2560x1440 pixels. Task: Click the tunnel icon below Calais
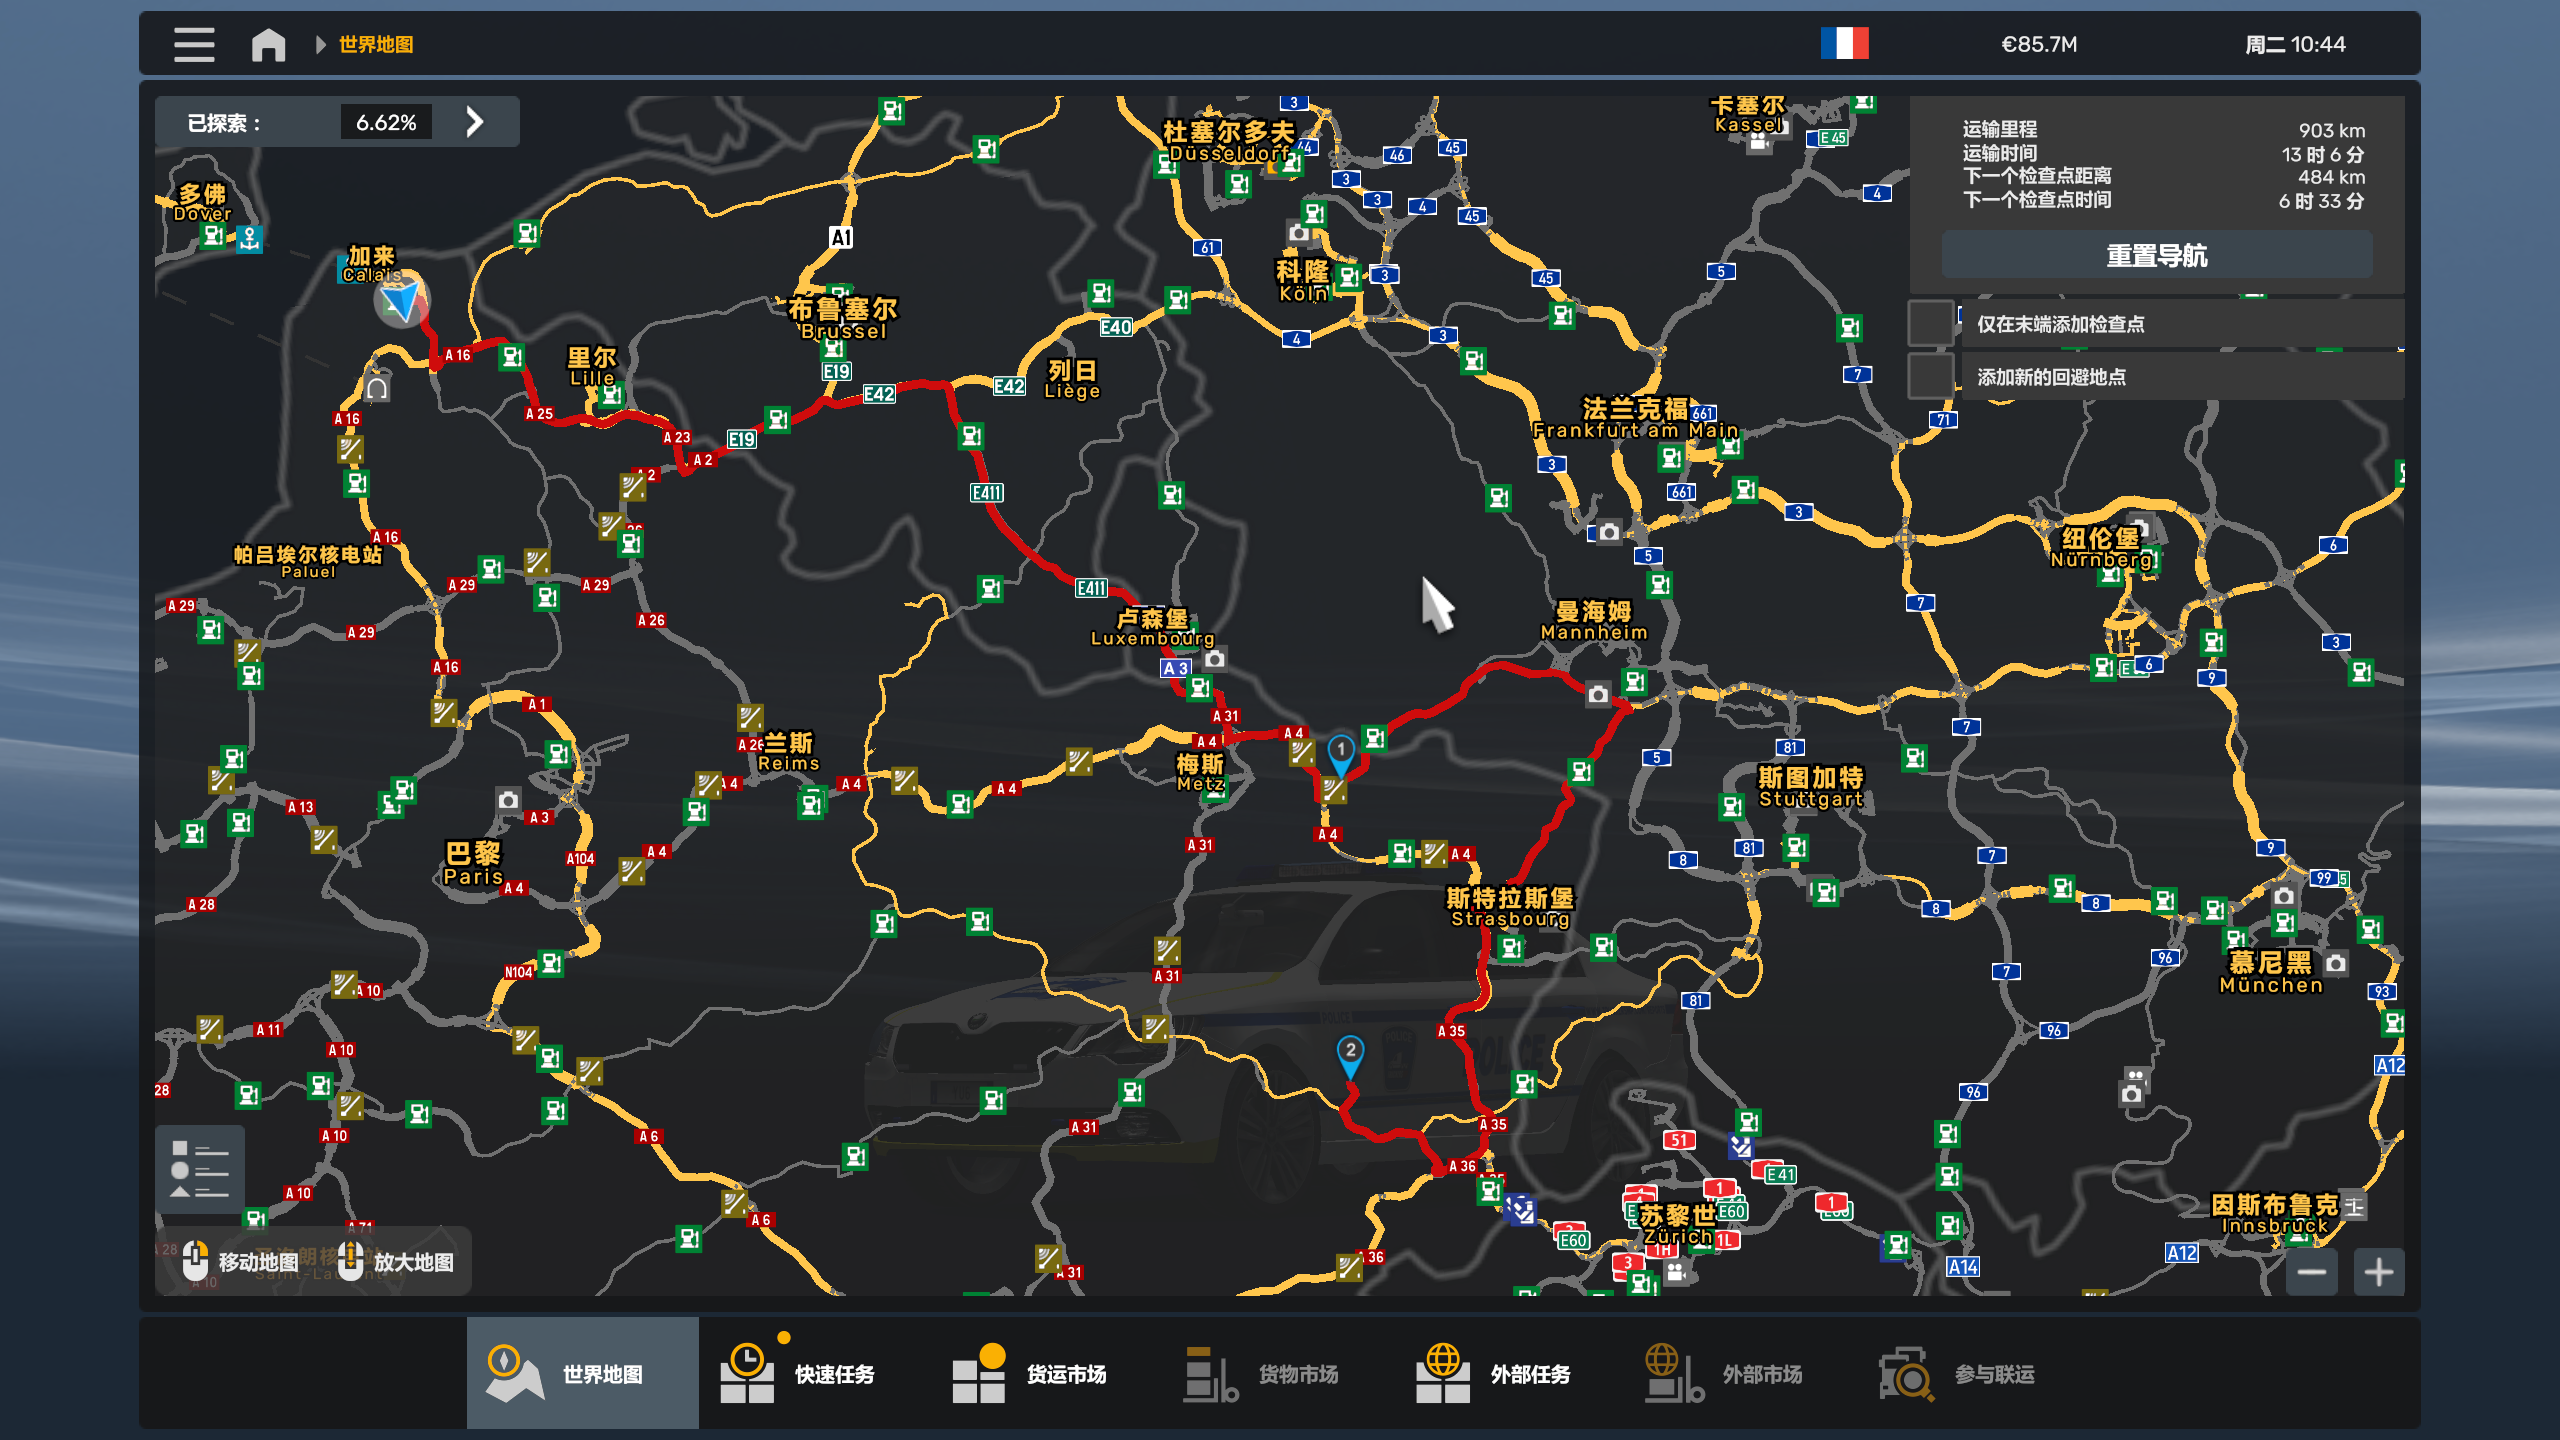click(x=377, y=388)
